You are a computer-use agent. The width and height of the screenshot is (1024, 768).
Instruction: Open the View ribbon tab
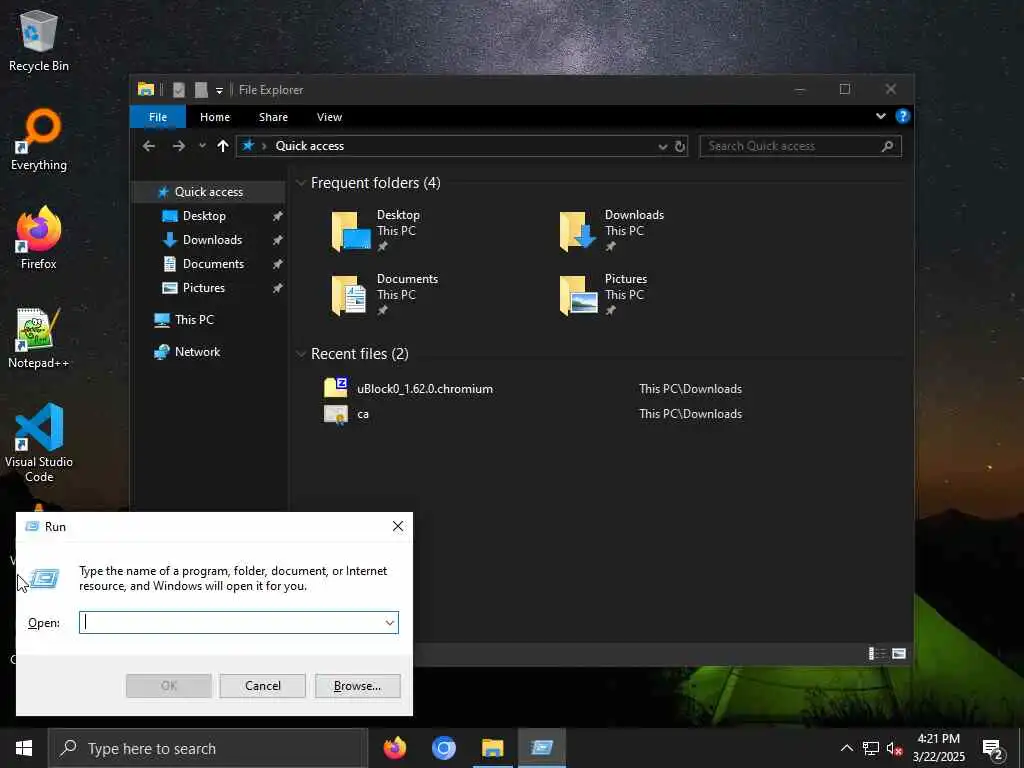(x=329, y=117)
